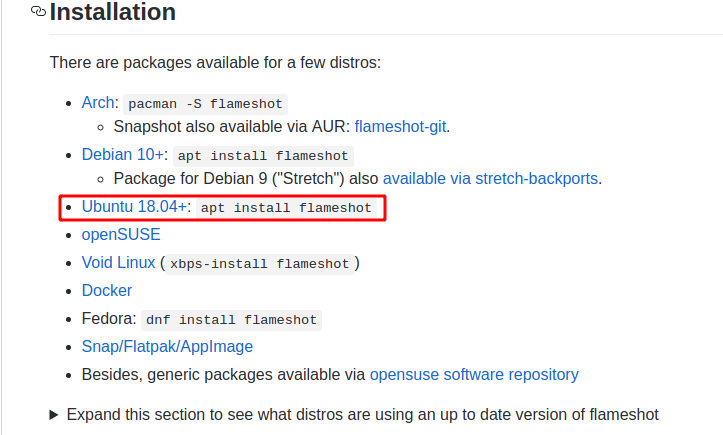723x435 pixels.
Task: Follow the Snap/Flatpak/AppImage link
Action: pyautogui.click(x=167, y=346)
